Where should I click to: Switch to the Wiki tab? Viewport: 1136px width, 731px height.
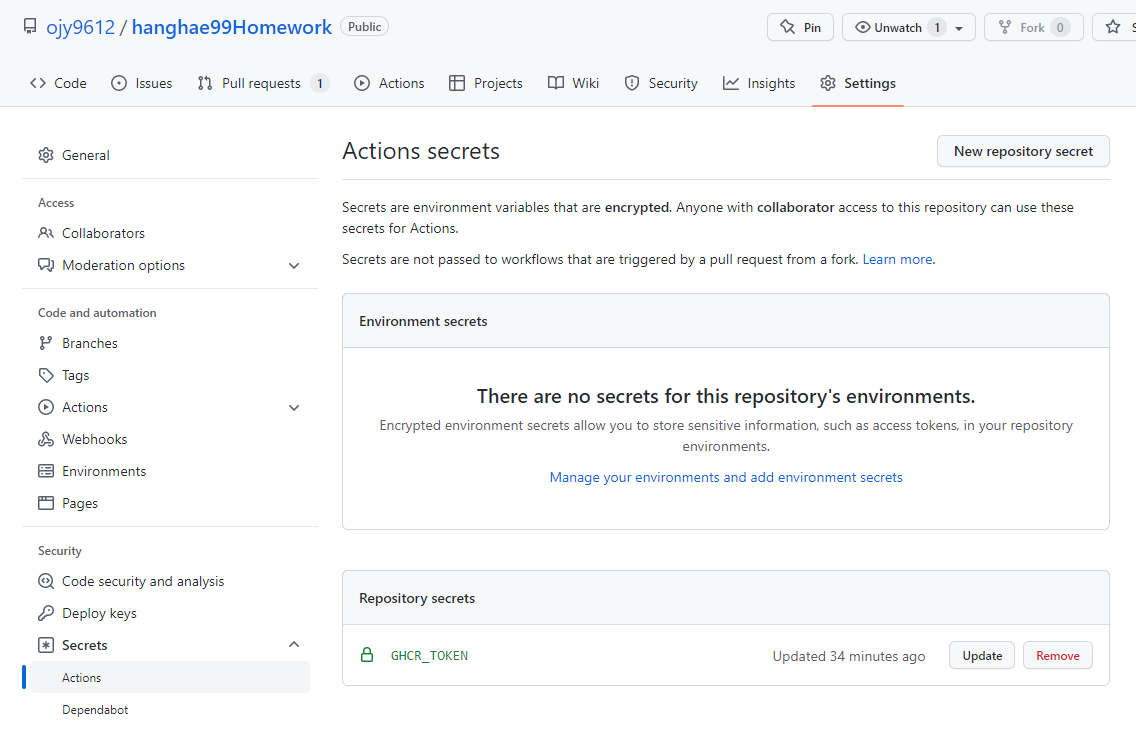click(573, 83)
